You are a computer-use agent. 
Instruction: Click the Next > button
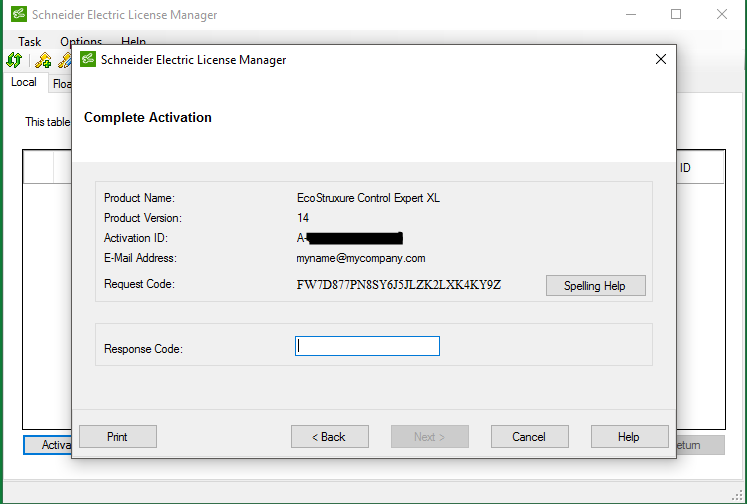point(430,437)
